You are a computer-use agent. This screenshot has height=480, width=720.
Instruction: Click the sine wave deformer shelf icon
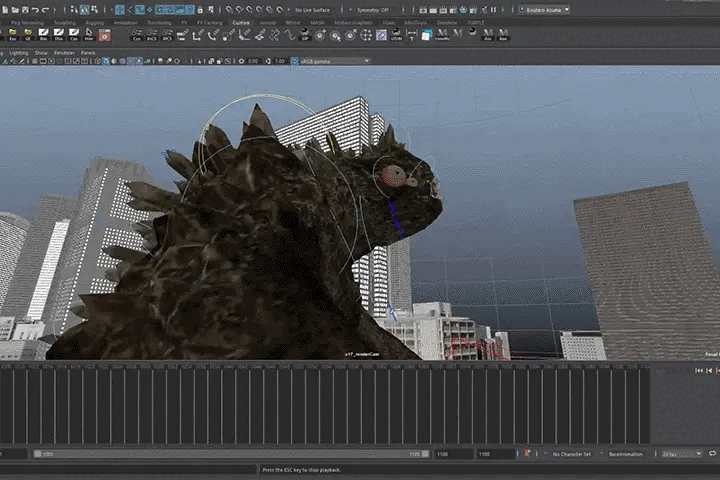point(290,35)
